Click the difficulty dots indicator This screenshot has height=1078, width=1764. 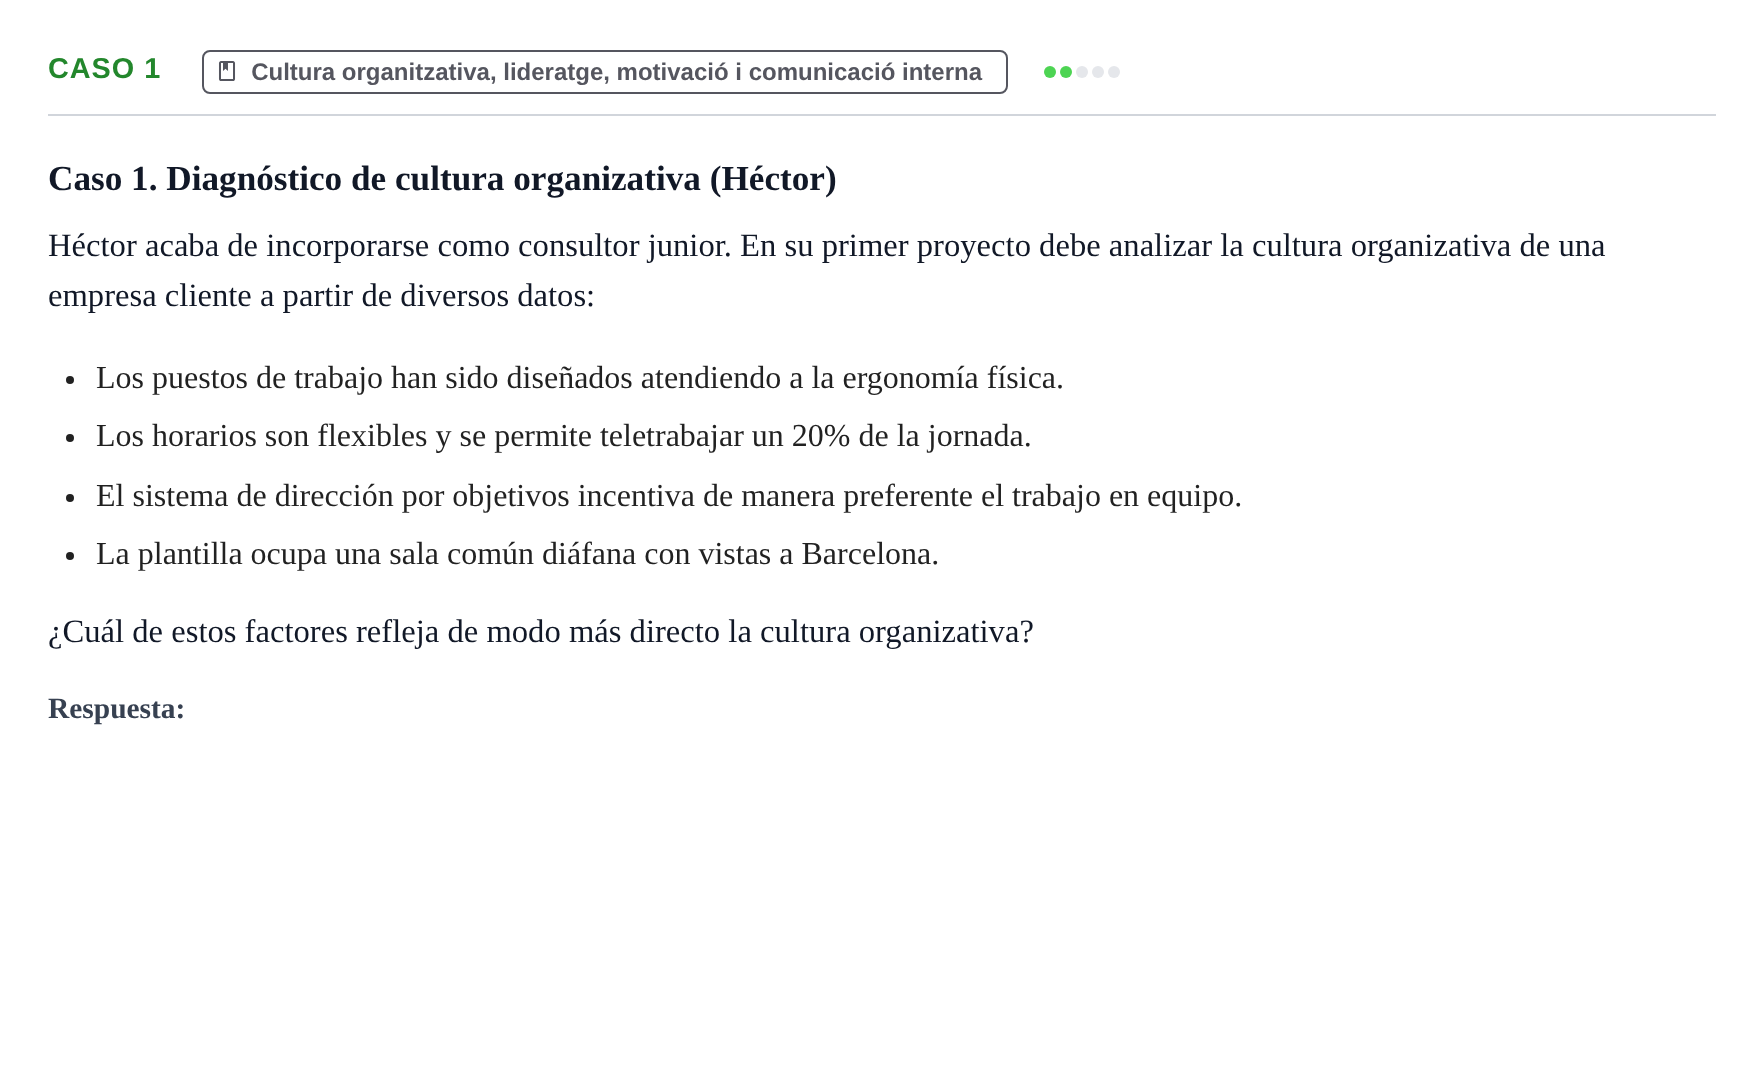pos(1081,72)
